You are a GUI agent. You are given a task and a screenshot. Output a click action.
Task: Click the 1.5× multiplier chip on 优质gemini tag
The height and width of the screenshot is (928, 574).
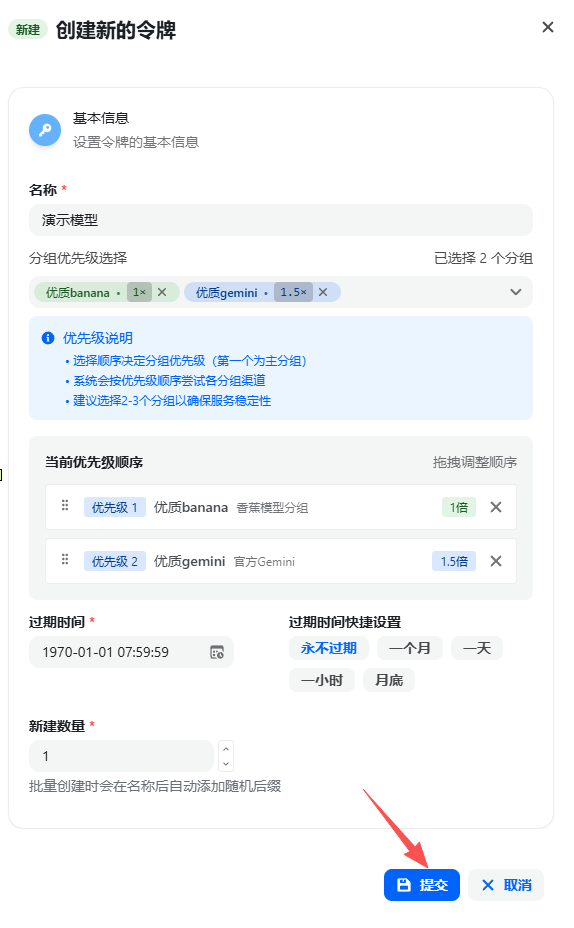click(x=294, y=292)
